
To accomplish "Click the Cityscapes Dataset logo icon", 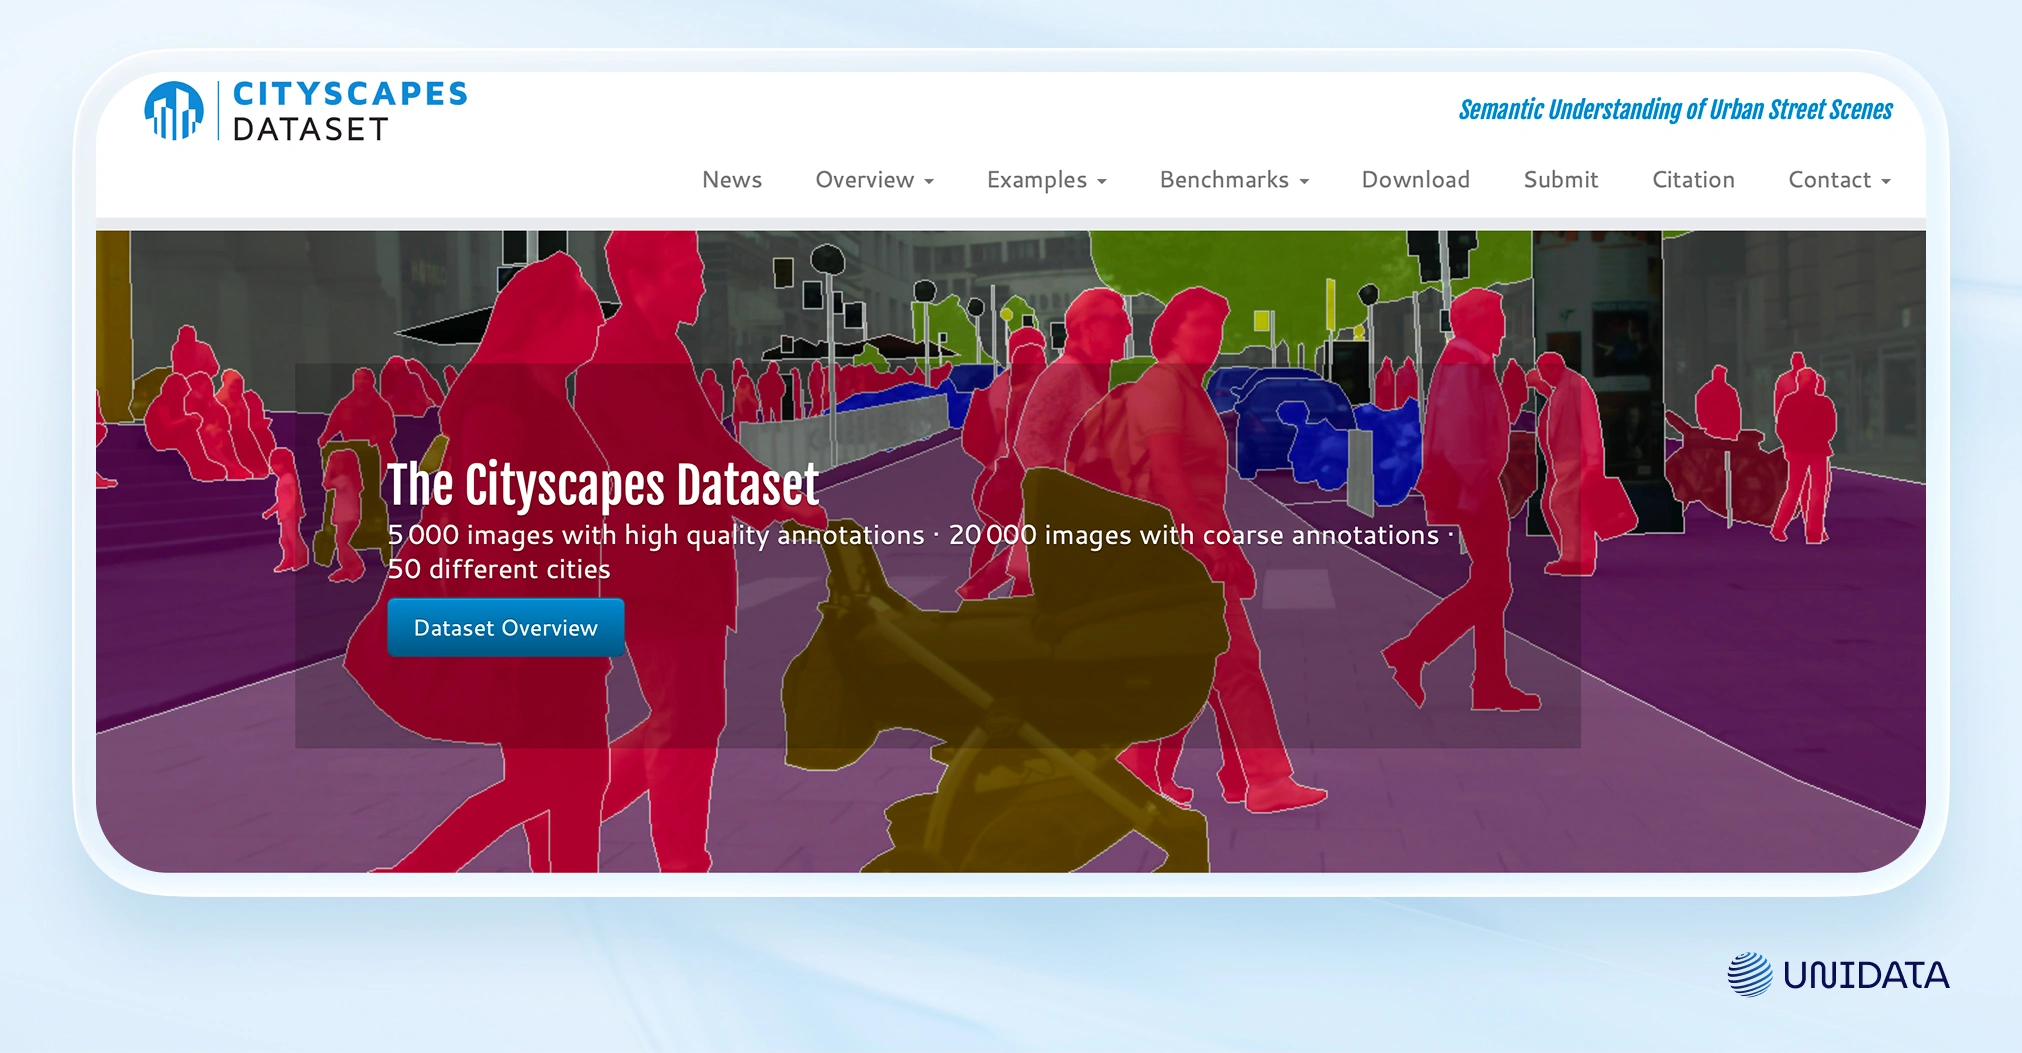I will pyautogui.click(x=174, y=110).
